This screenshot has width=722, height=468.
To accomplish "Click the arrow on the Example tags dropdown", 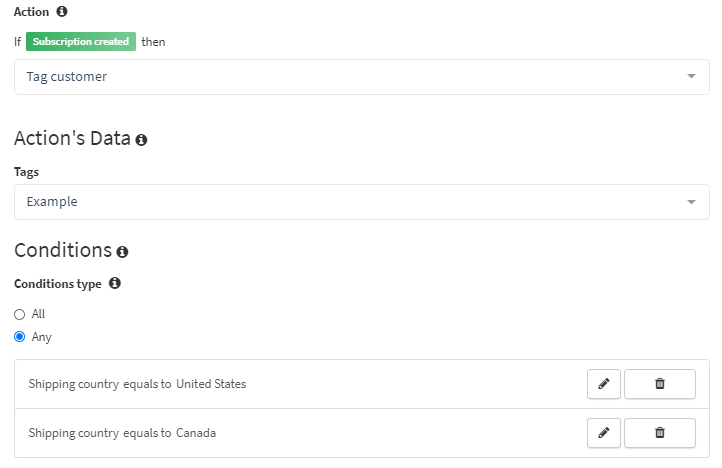I will coord(691,202).
